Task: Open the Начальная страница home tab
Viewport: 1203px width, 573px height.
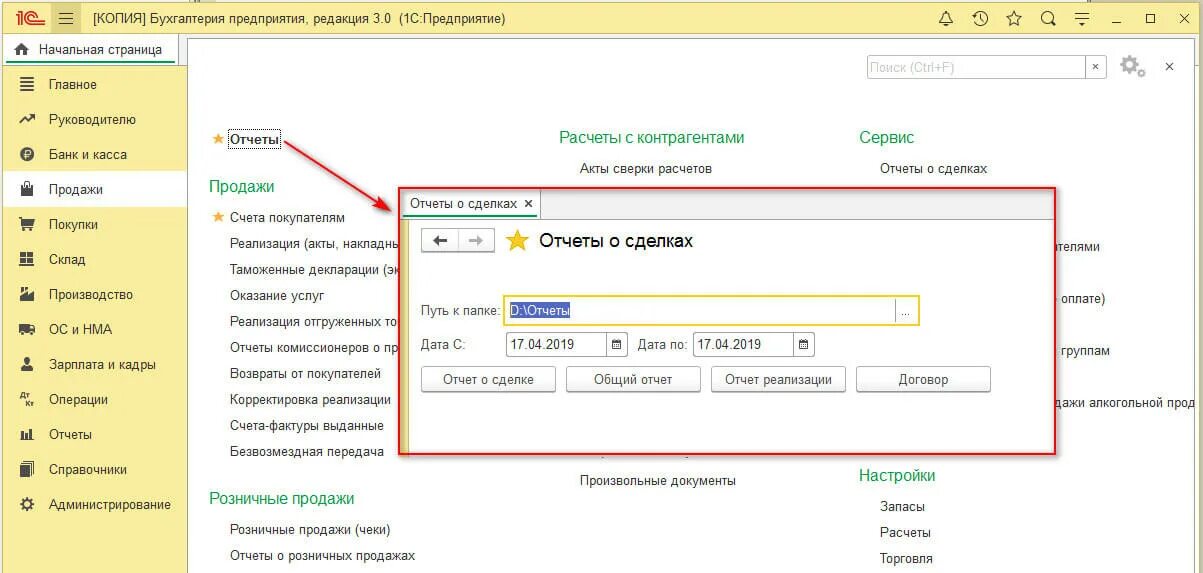Action: (x=89, y=49)
